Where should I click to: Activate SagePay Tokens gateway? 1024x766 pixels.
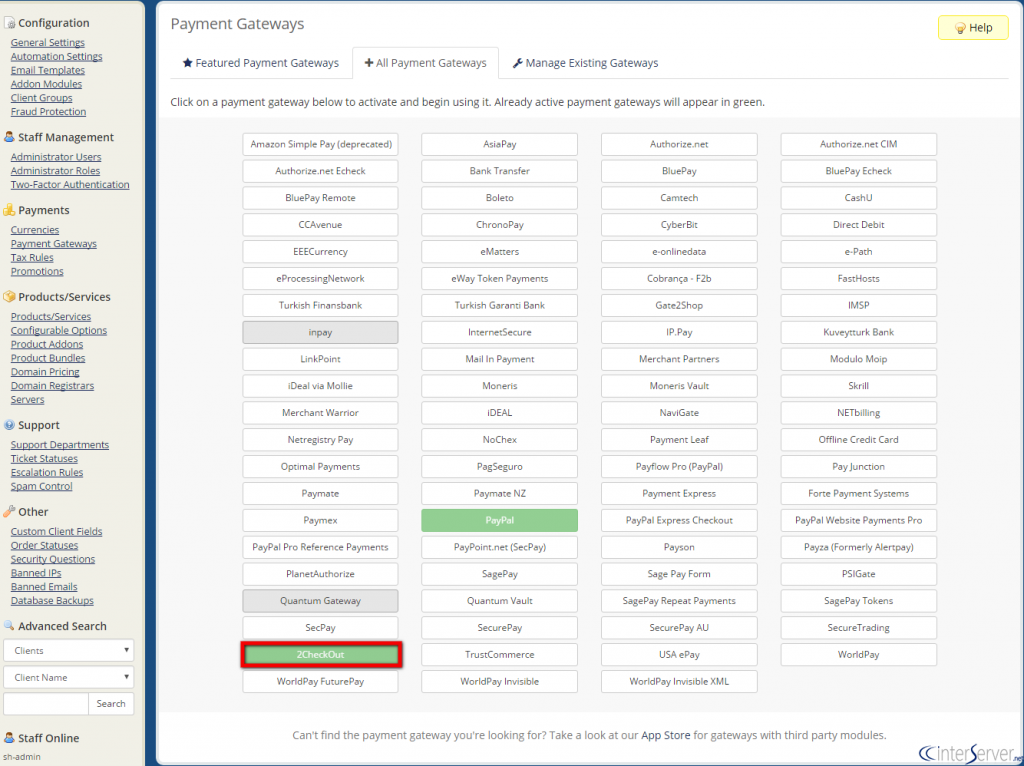(859, 601)
